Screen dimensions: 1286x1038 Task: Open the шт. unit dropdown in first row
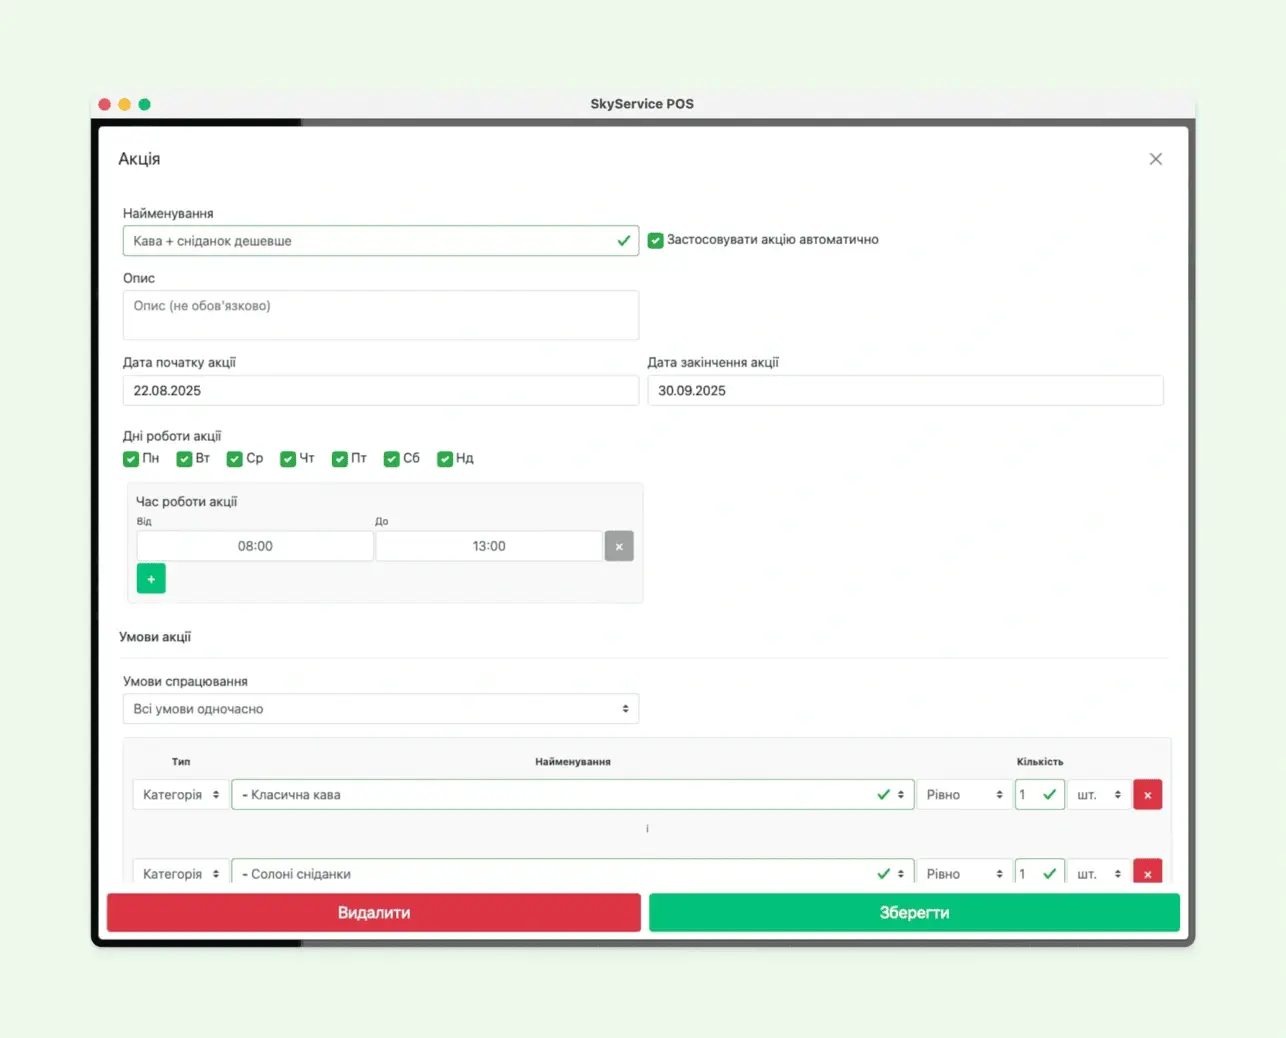coord(1098,795)
